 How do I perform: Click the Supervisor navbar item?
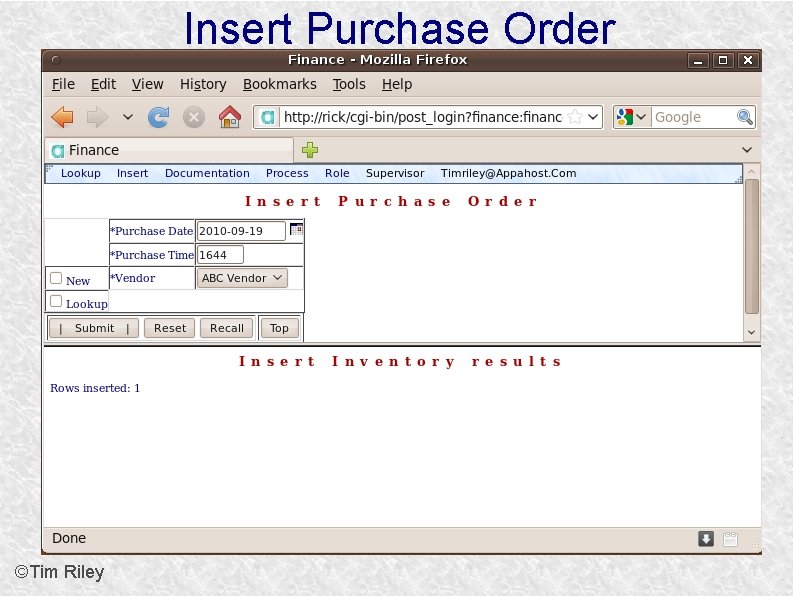[395, 173]
